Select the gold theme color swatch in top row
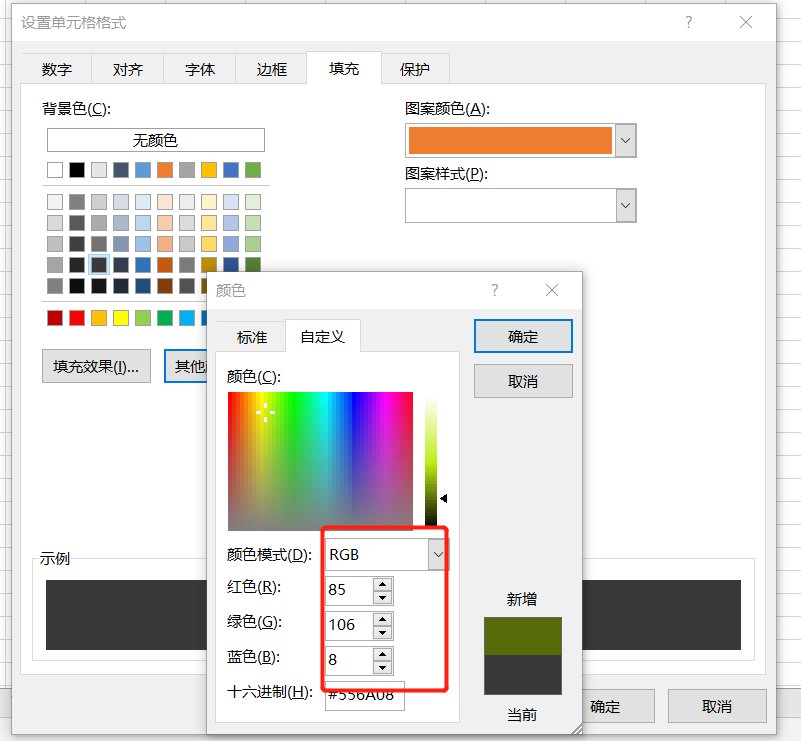The width and height of the screenshot is (801, 741). (x=208, y=170)
